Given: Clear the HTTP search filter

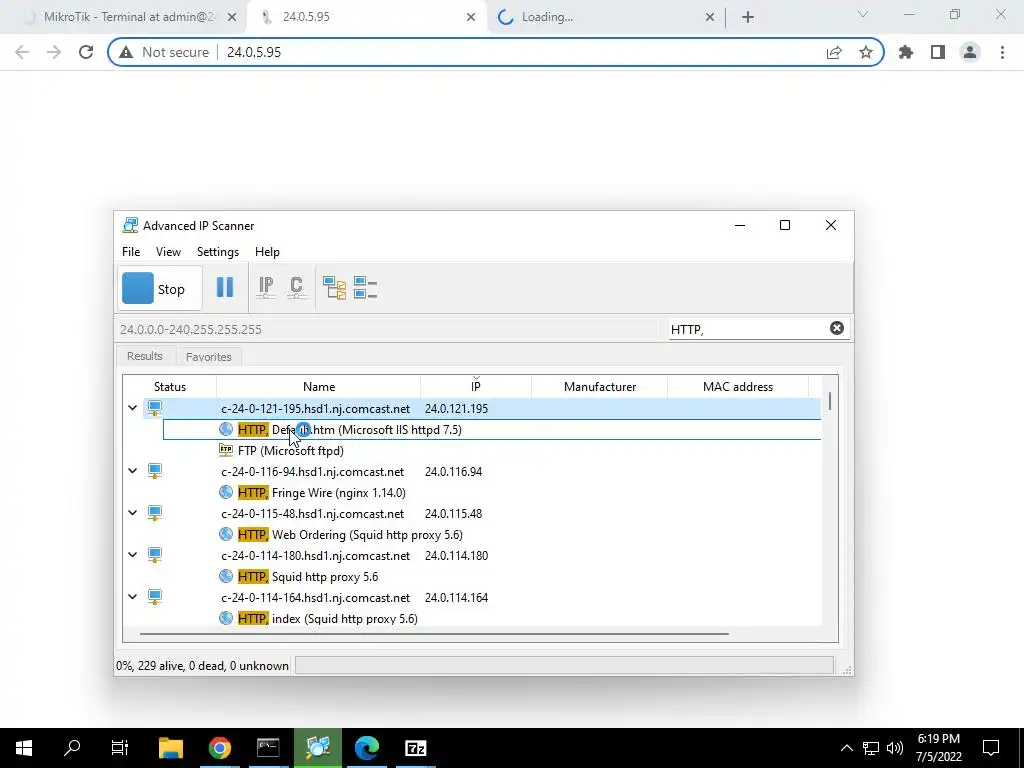Looking at the screenshot, I should (837, 328).
